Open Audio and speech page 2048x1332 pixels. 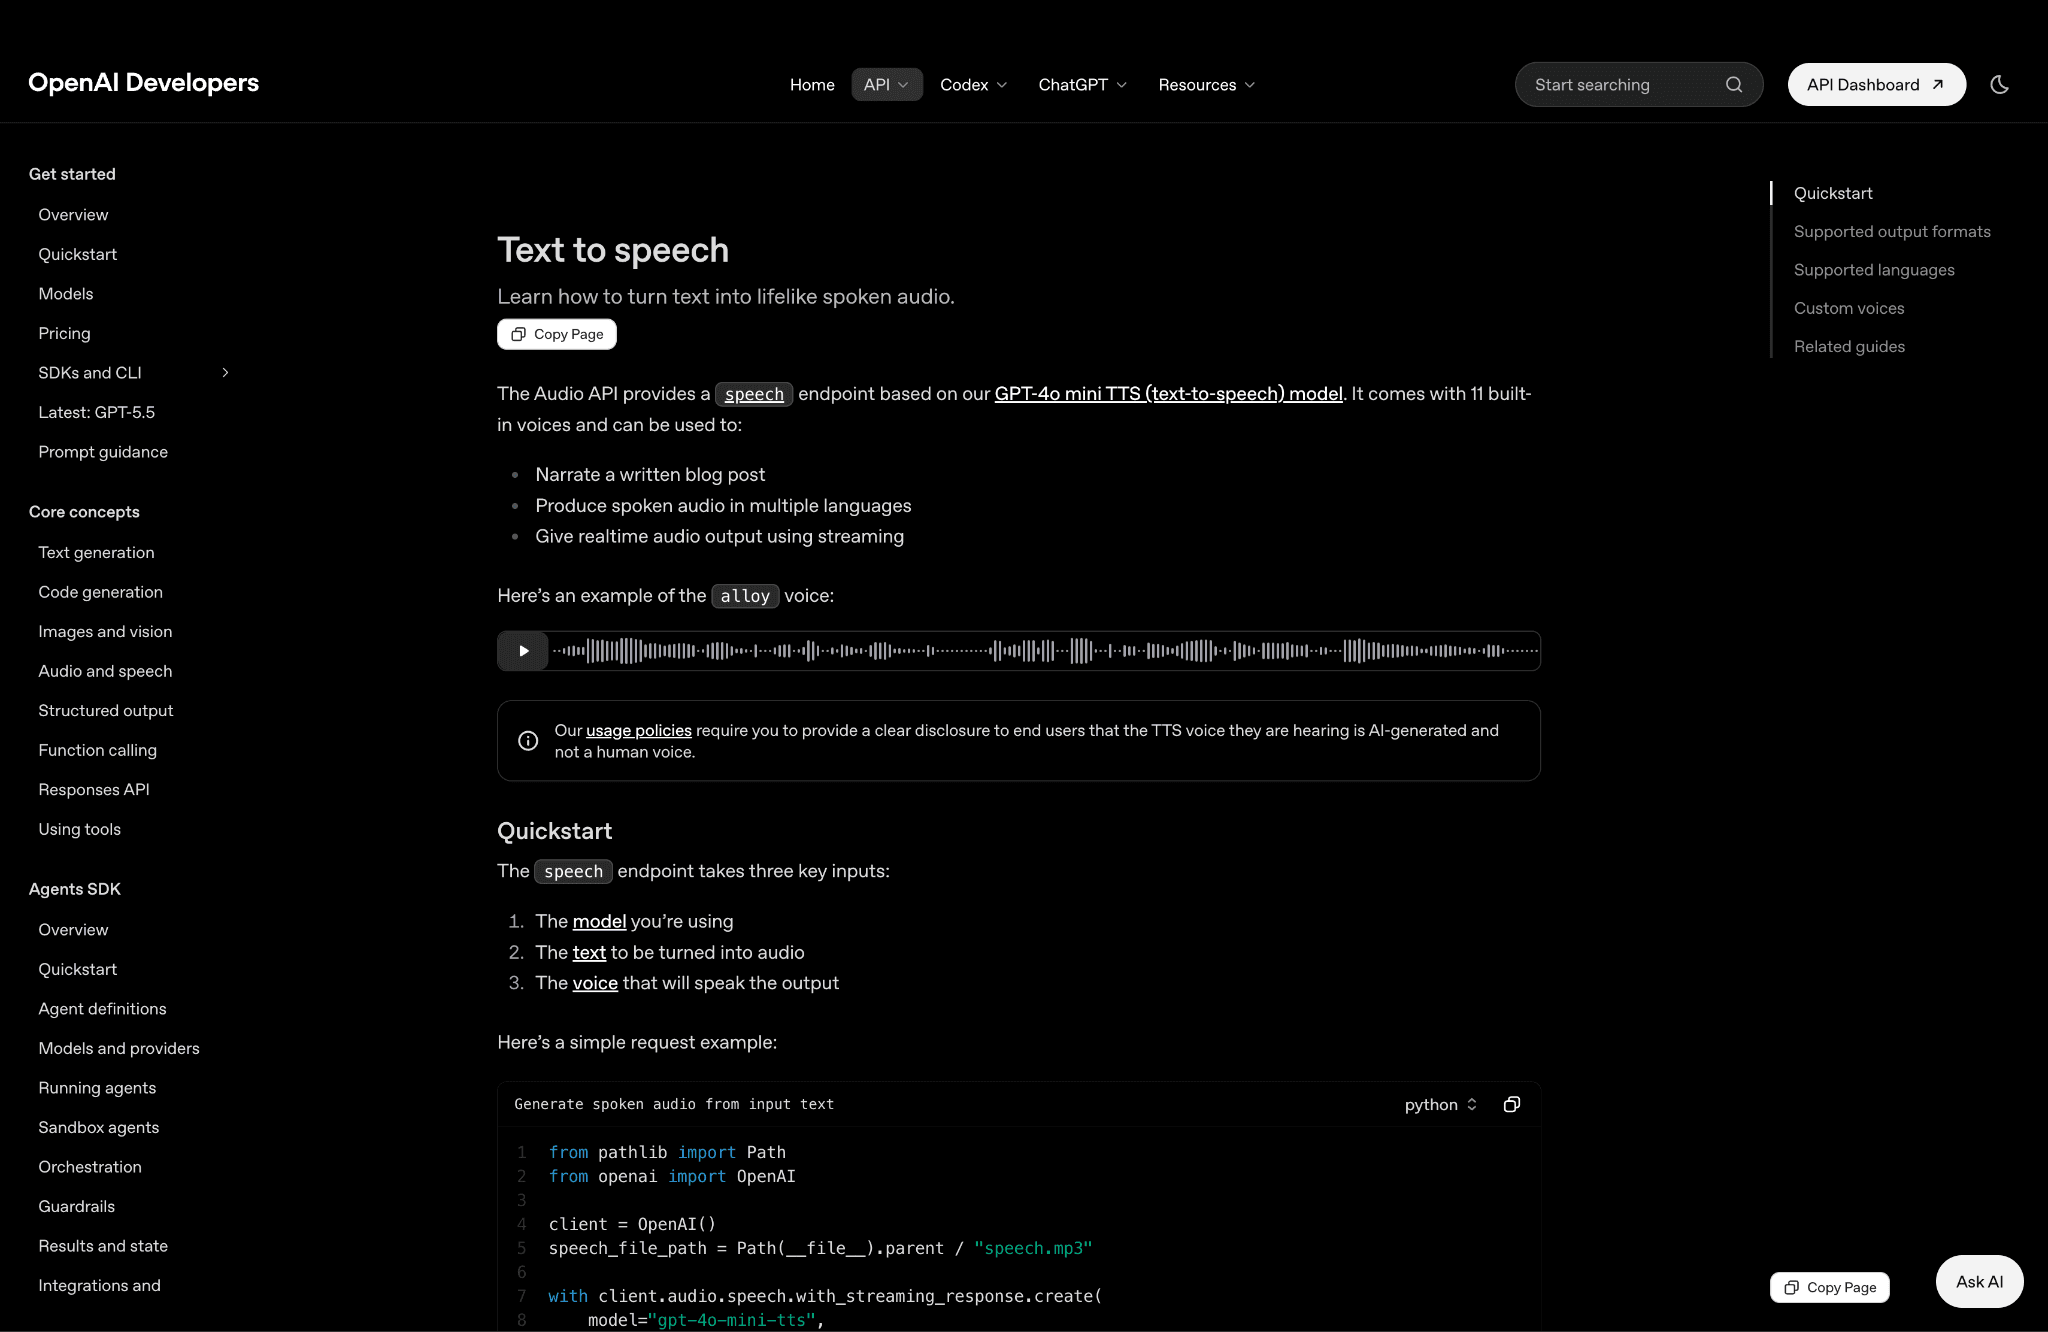click(105, 671)
